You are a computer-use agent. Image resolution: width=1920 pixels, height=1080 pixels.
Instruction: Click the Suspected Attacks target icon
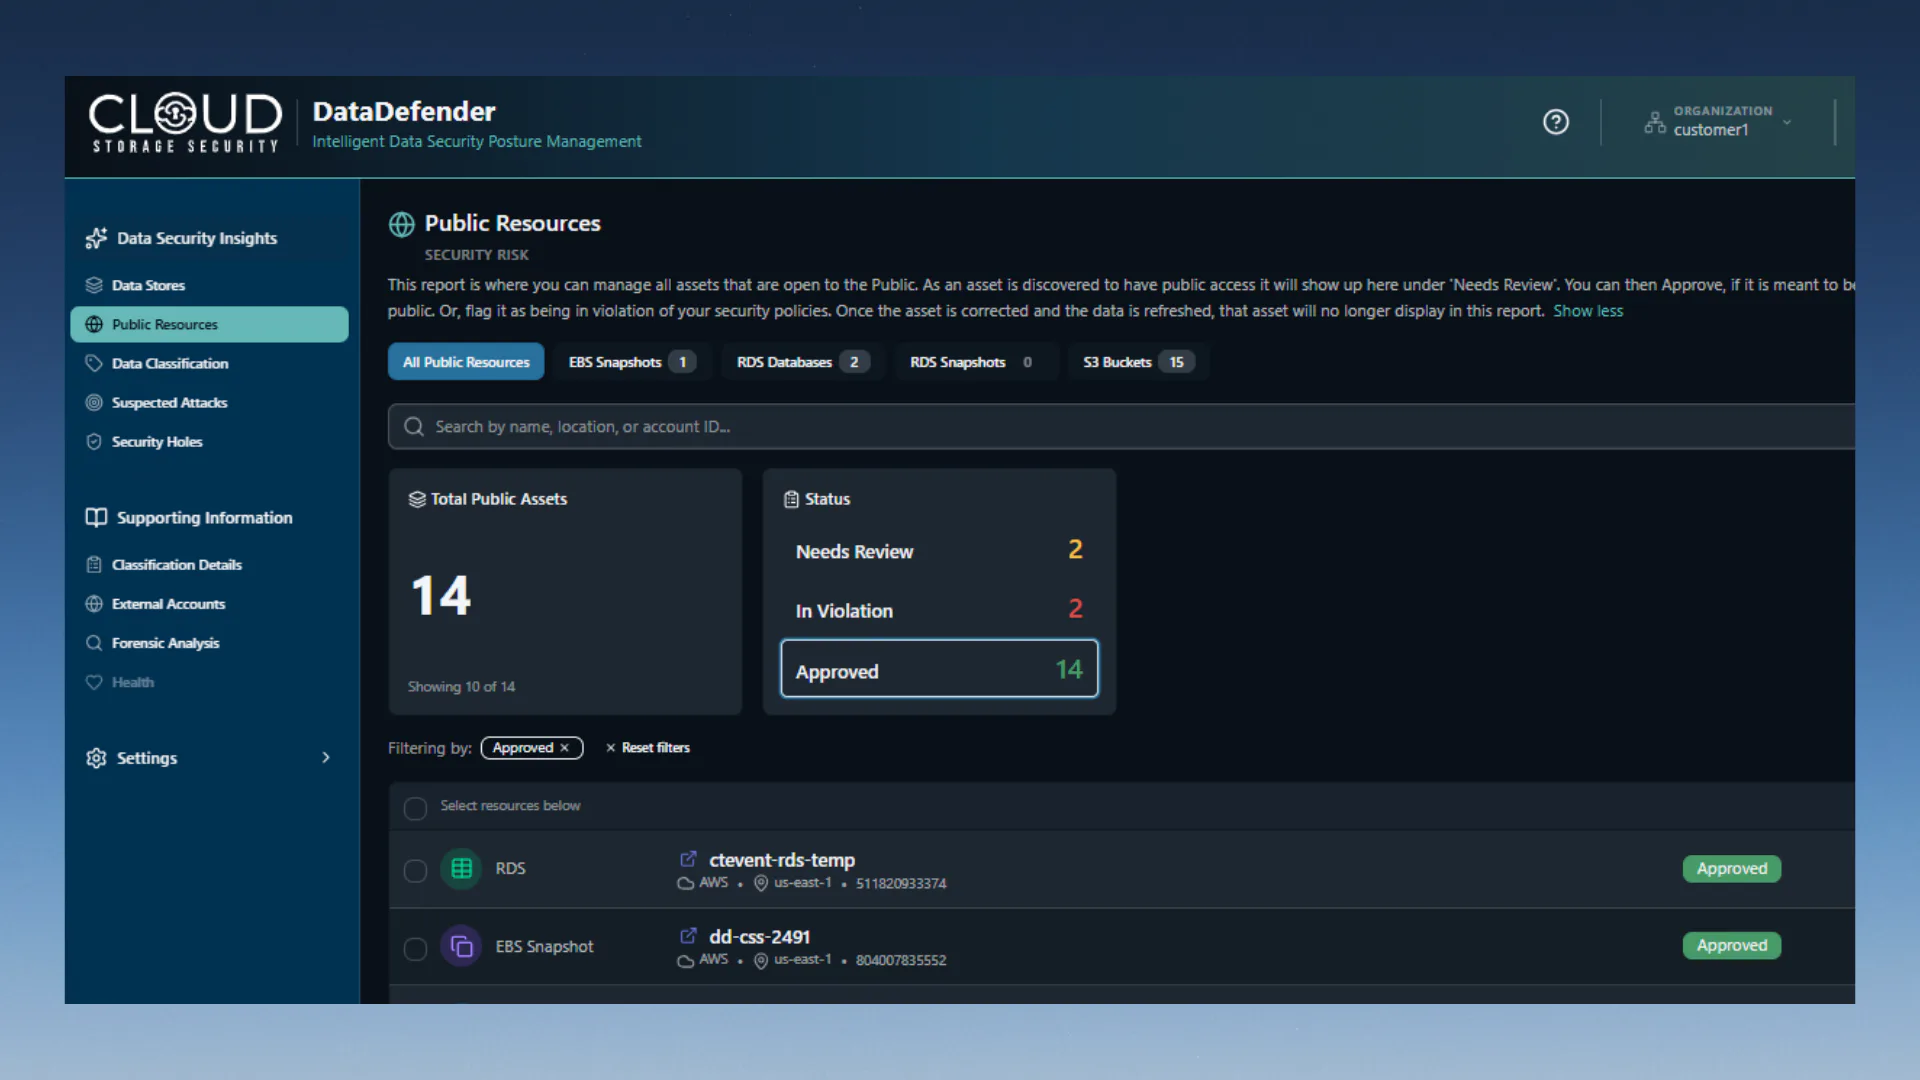[94, 402]
